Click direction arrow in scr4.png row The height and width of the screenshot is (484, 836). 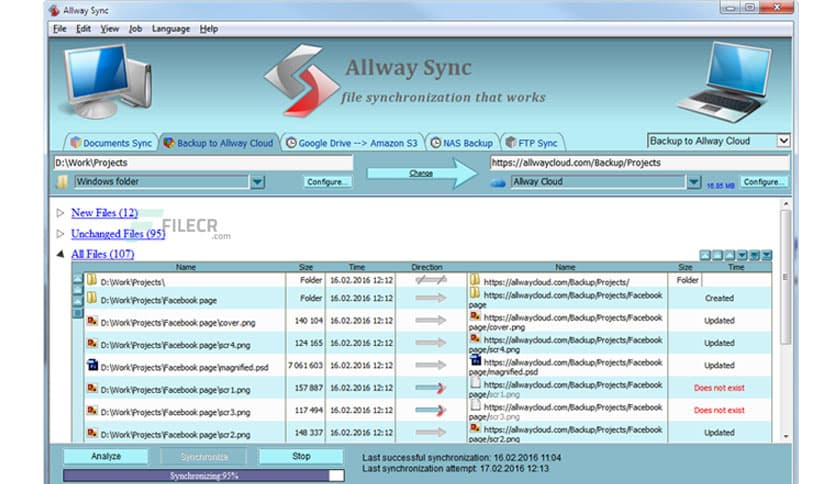click(x=431, y=343)
